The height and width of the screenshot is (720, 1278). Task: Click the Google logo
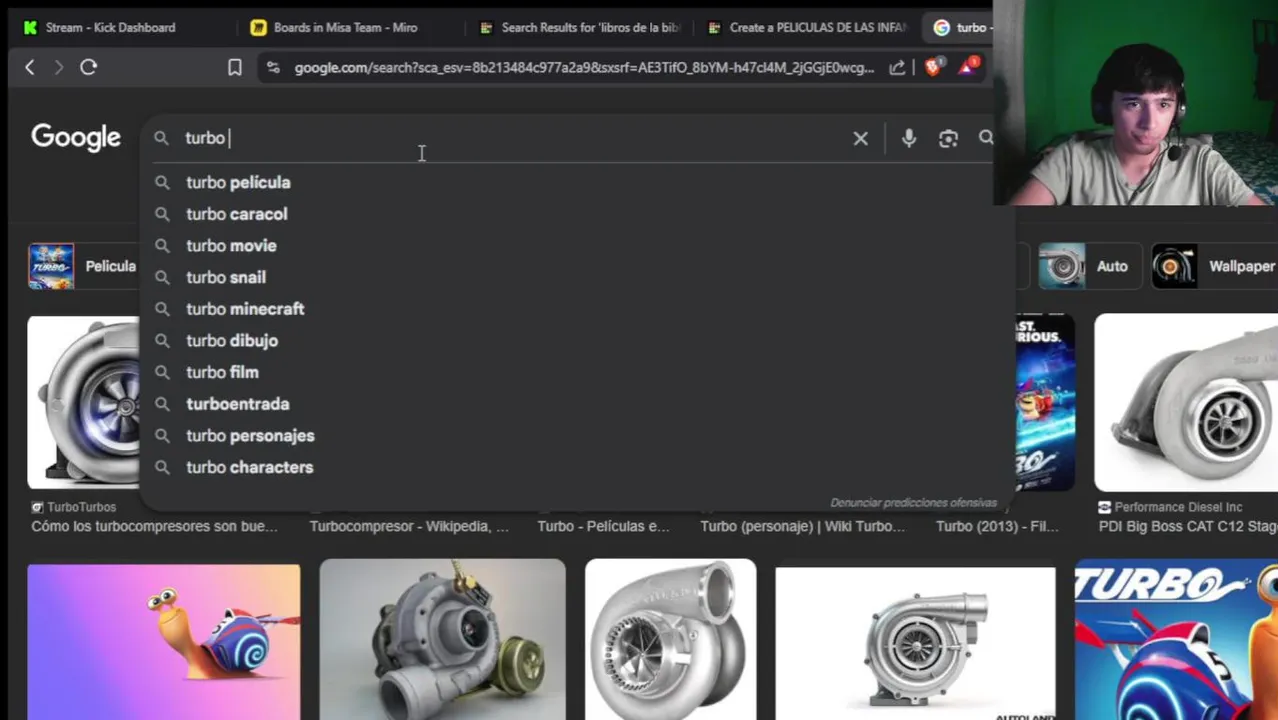(x=76, y=138)
